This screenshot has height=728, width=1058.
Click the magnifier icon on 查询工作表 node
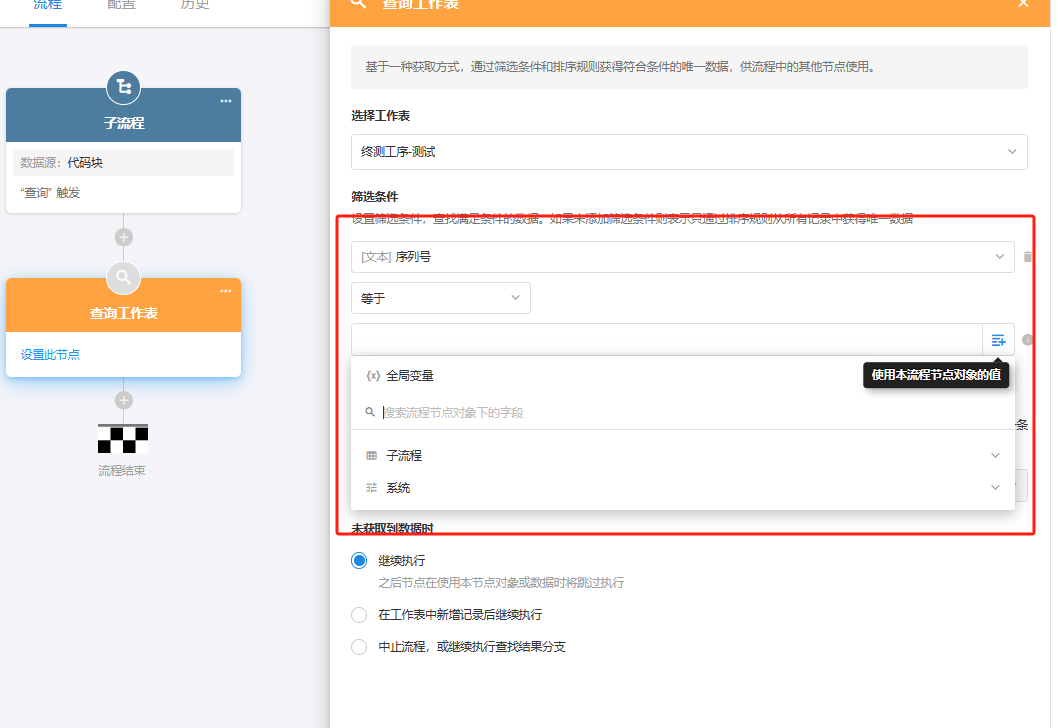coord(124,278)
